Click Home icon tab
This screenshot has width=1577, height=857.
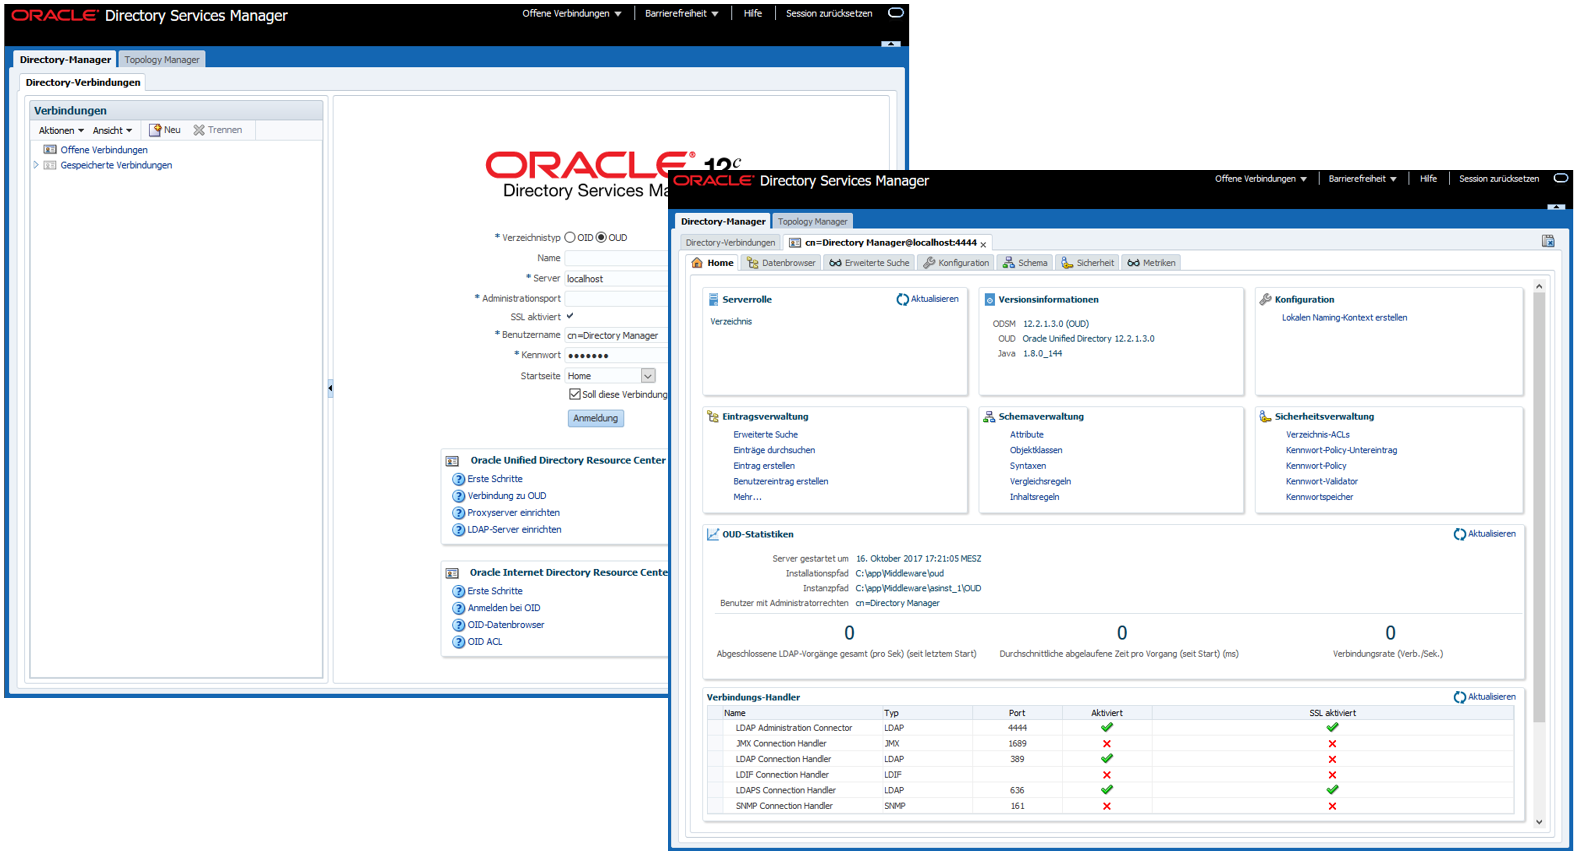tap(697, 263)
